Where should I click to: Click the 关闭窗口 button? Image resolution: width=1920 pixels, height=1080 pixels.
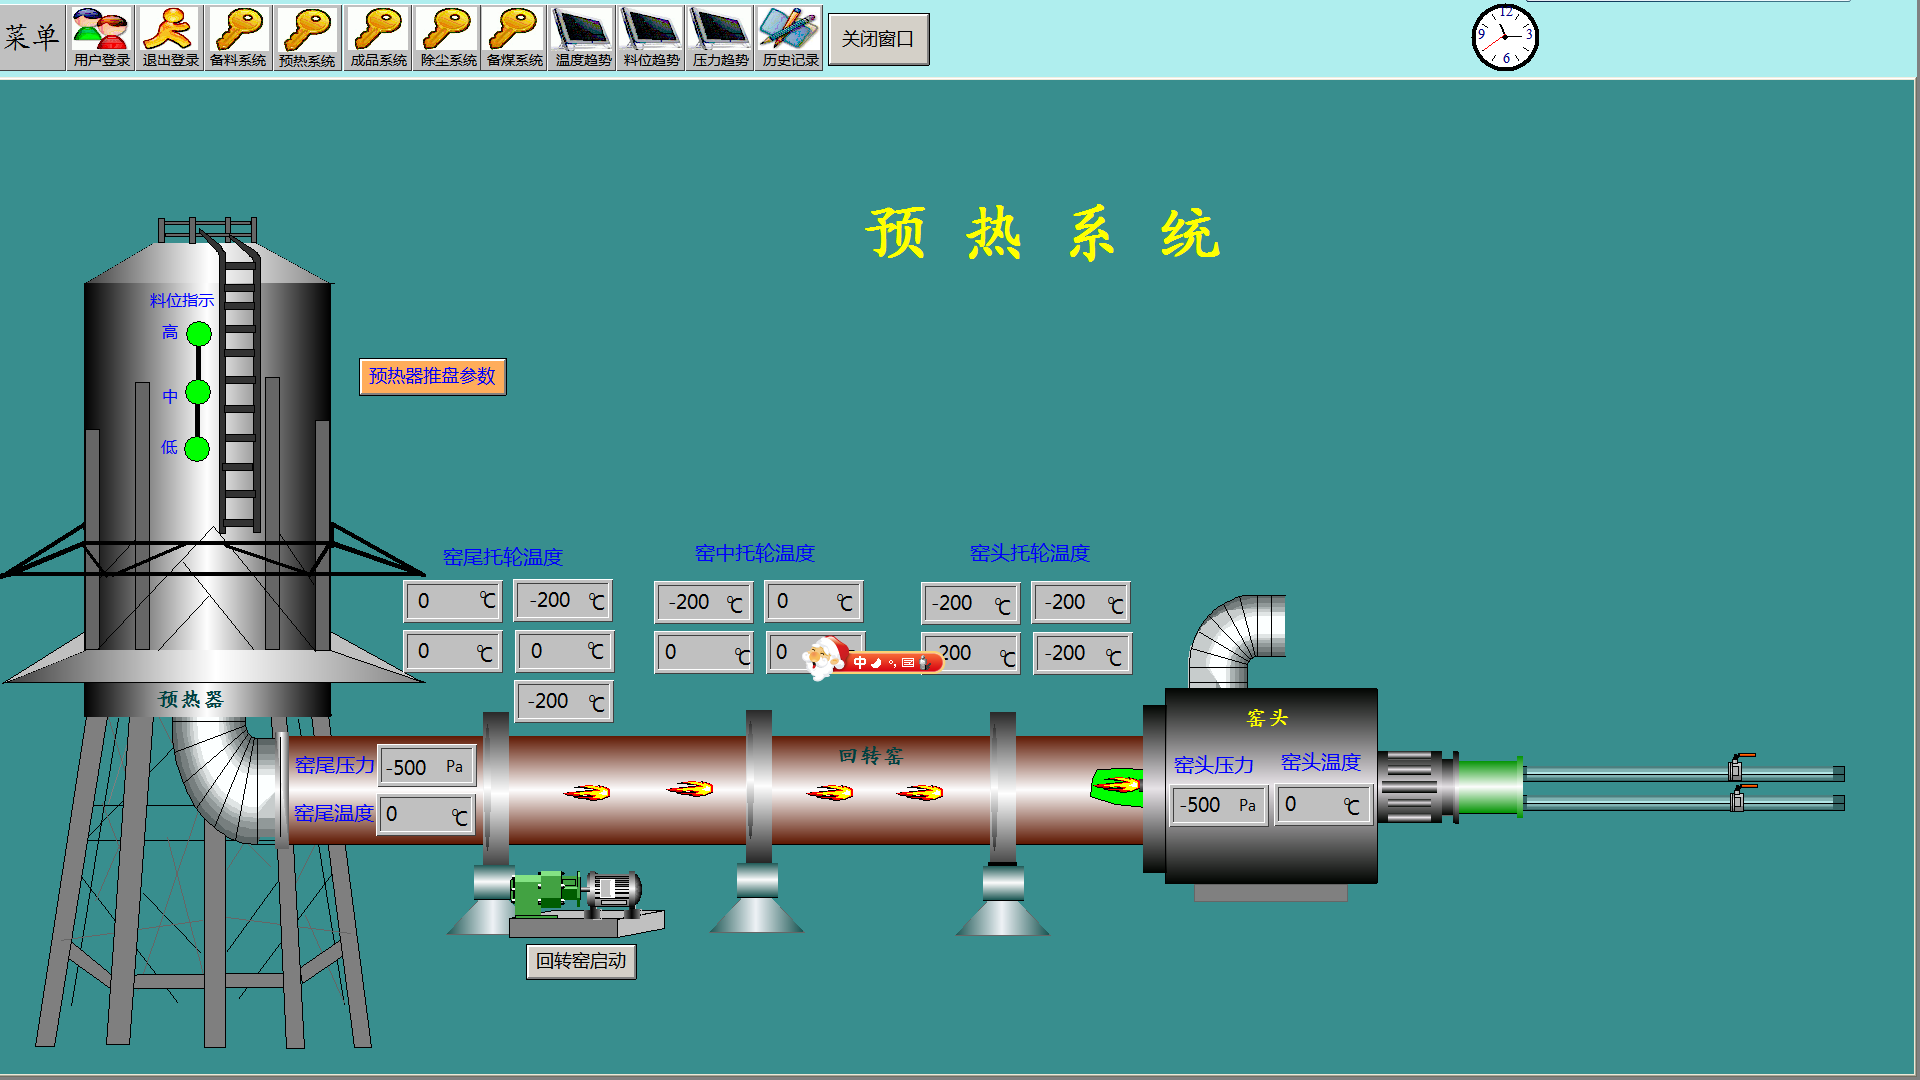click(878, 39)
